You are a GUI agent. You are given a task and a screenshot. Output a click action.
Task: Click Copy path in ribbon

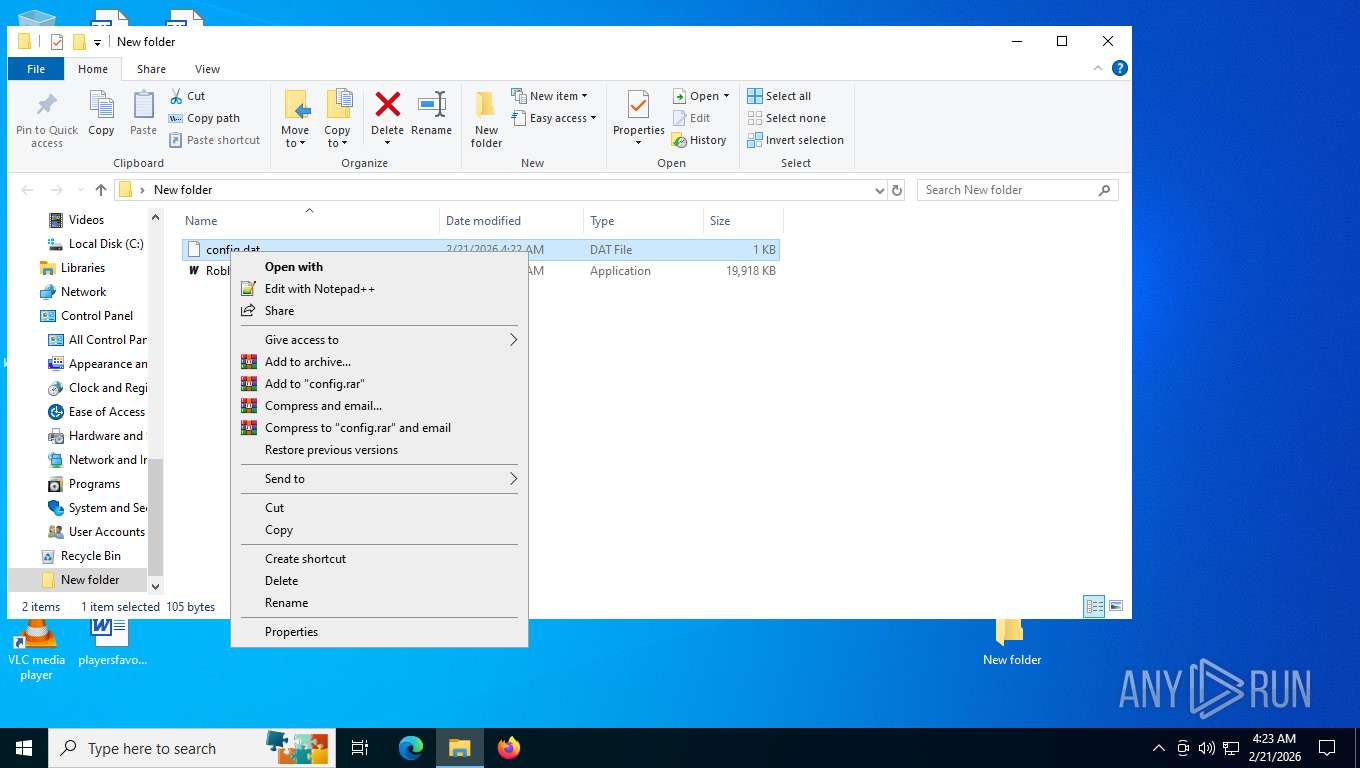(204, 118)
